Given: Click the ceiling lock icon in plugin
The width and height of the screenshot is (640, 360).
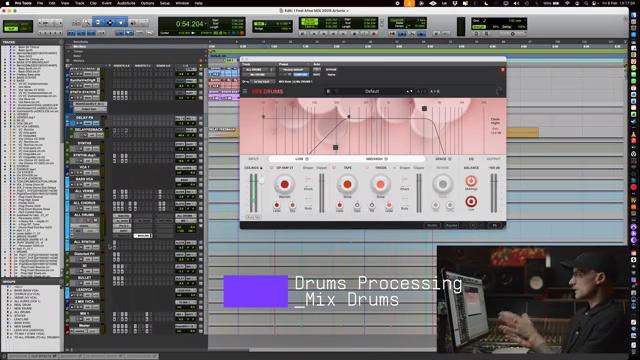Looking at the screenshot, I should click(x=261, y=168).
